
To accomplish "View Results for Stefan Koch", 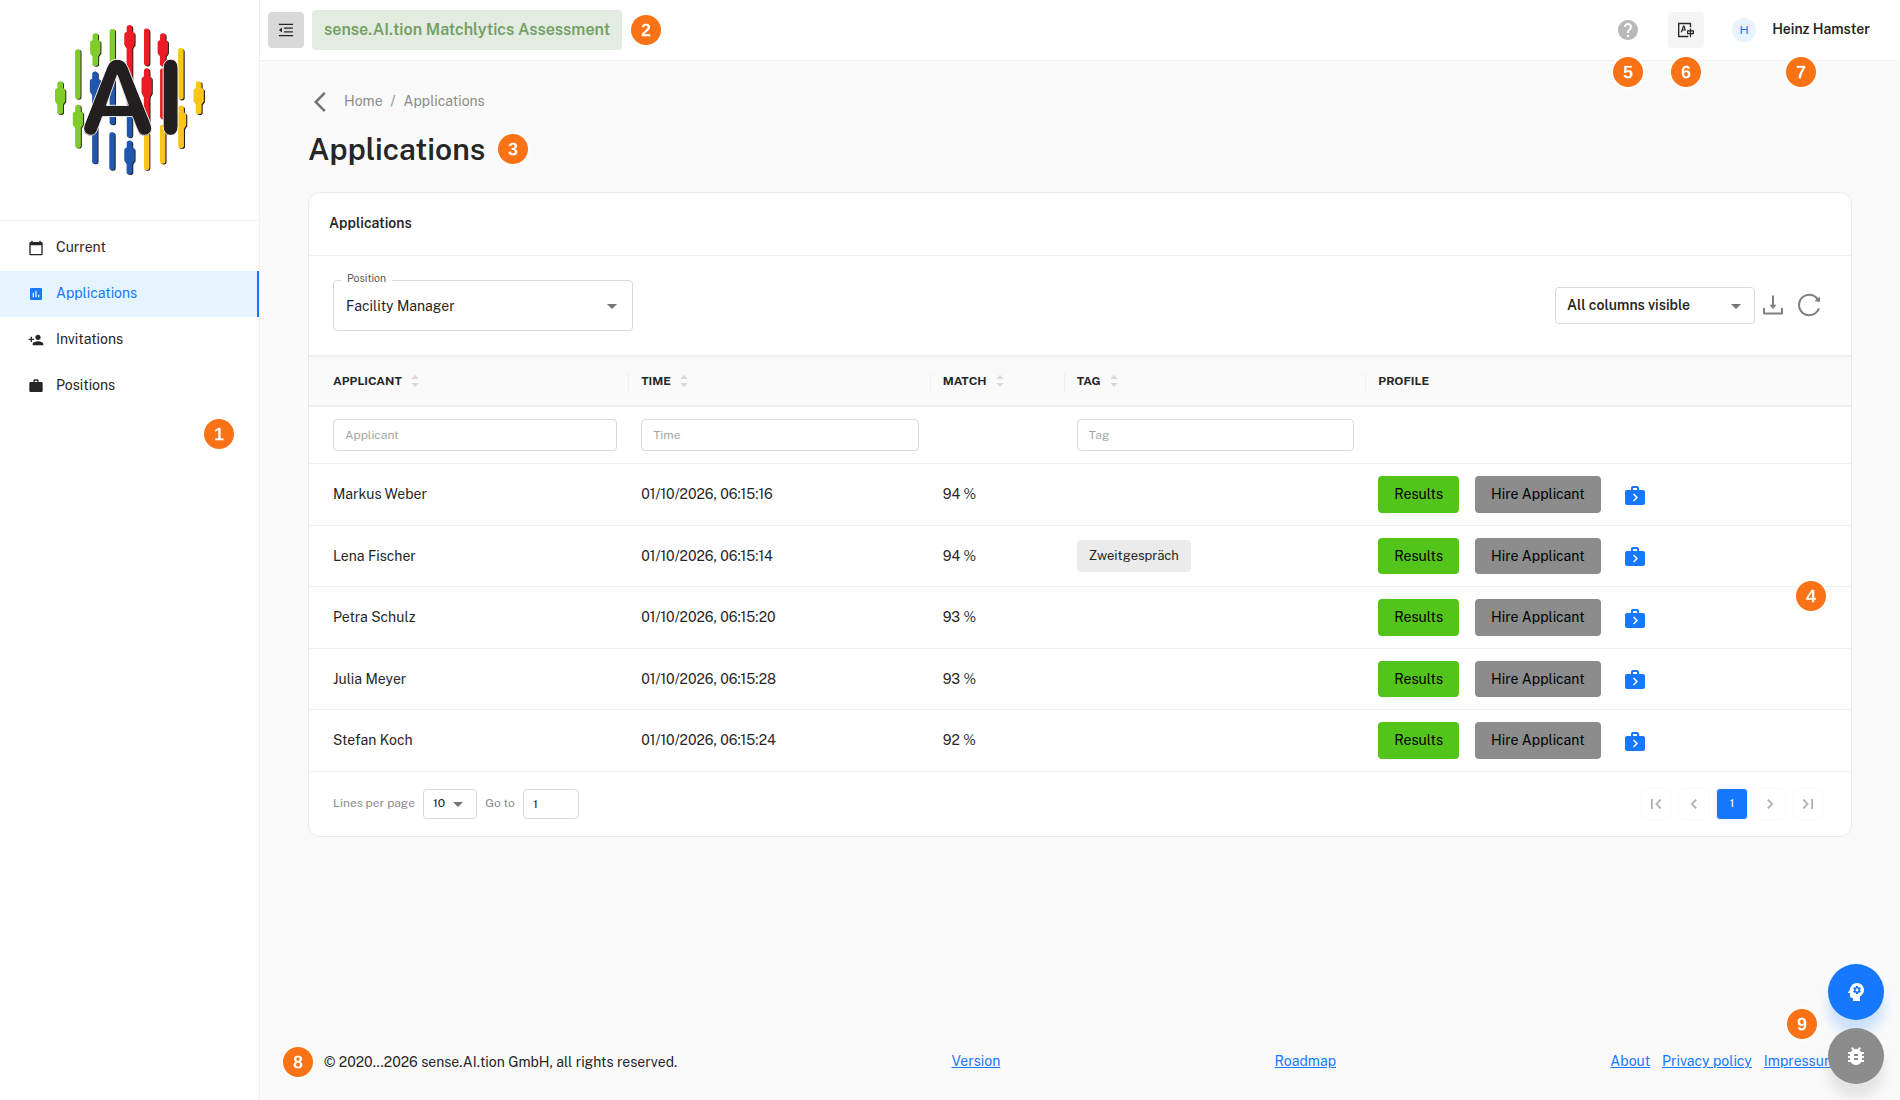I will tap(1418, 740).
